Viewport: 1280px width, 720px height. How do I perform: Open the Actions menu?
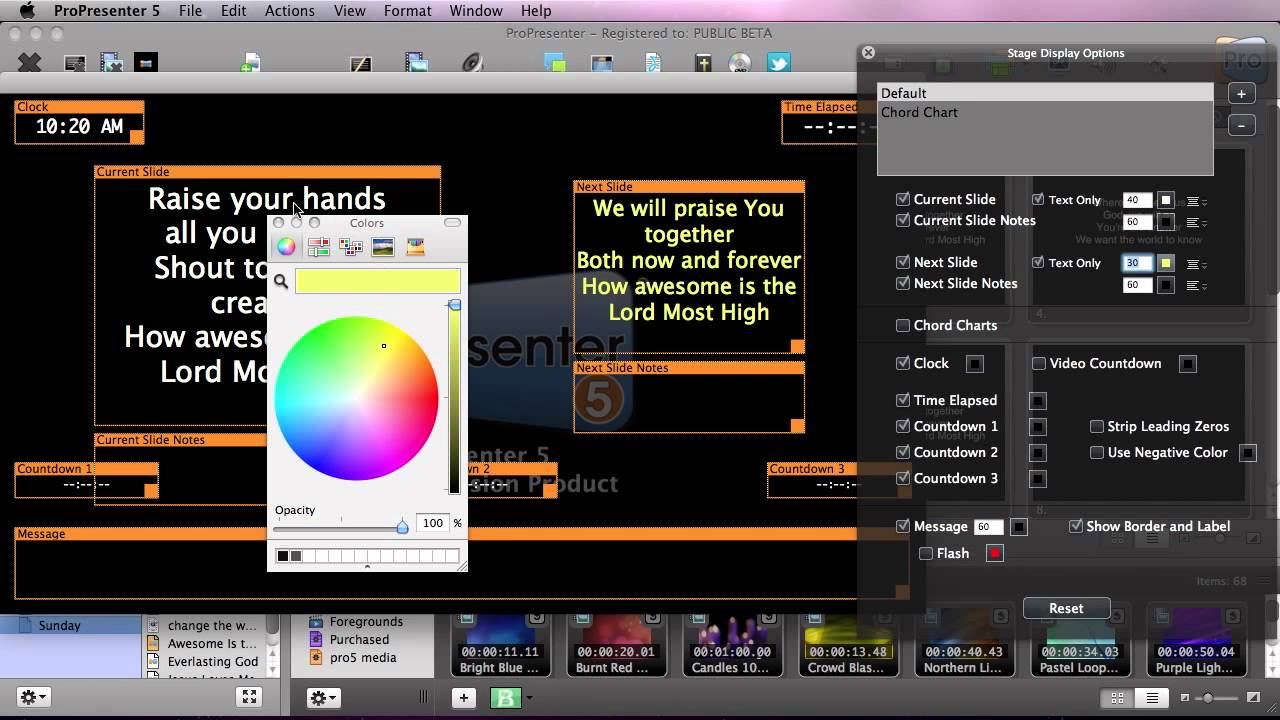290,11
